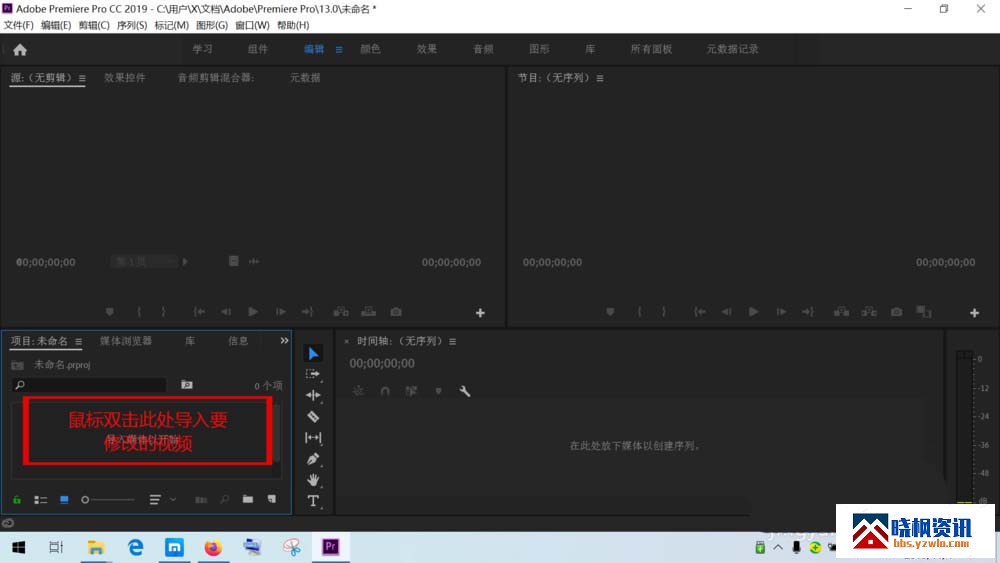The width and height of the screenshot is (1000, 563).
Task: Click Find magnifier icon in Project panel footer
Action: click(x=224, y=499)
